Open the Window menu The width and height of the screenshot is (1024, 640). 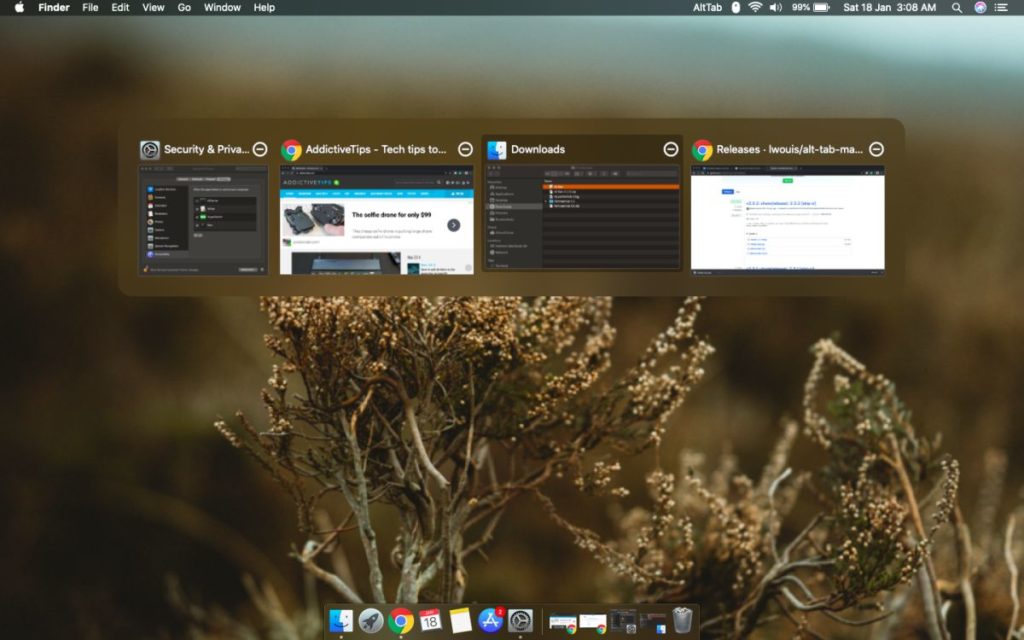pos(221,7)
